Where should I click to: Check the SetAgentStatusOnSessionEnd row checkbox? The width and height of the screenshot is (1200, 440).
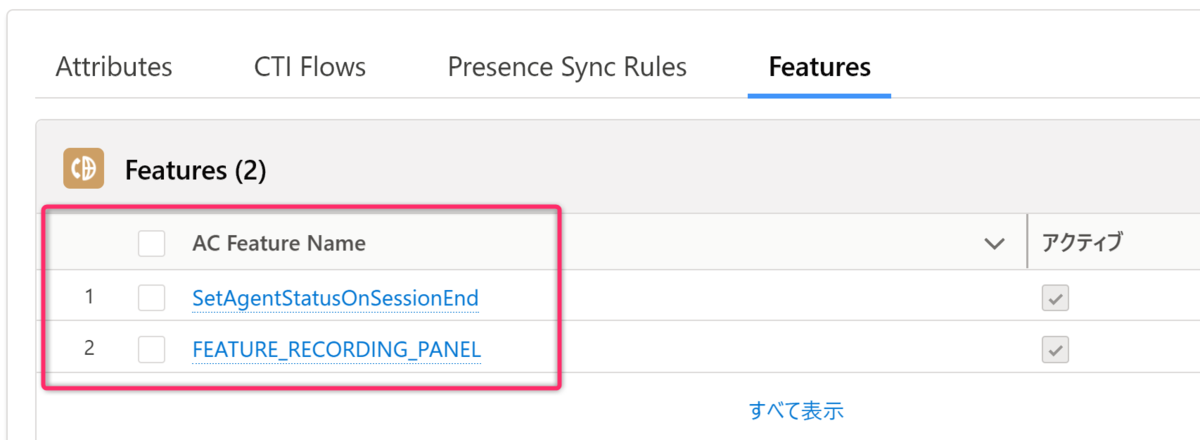[x=152, y=297]
